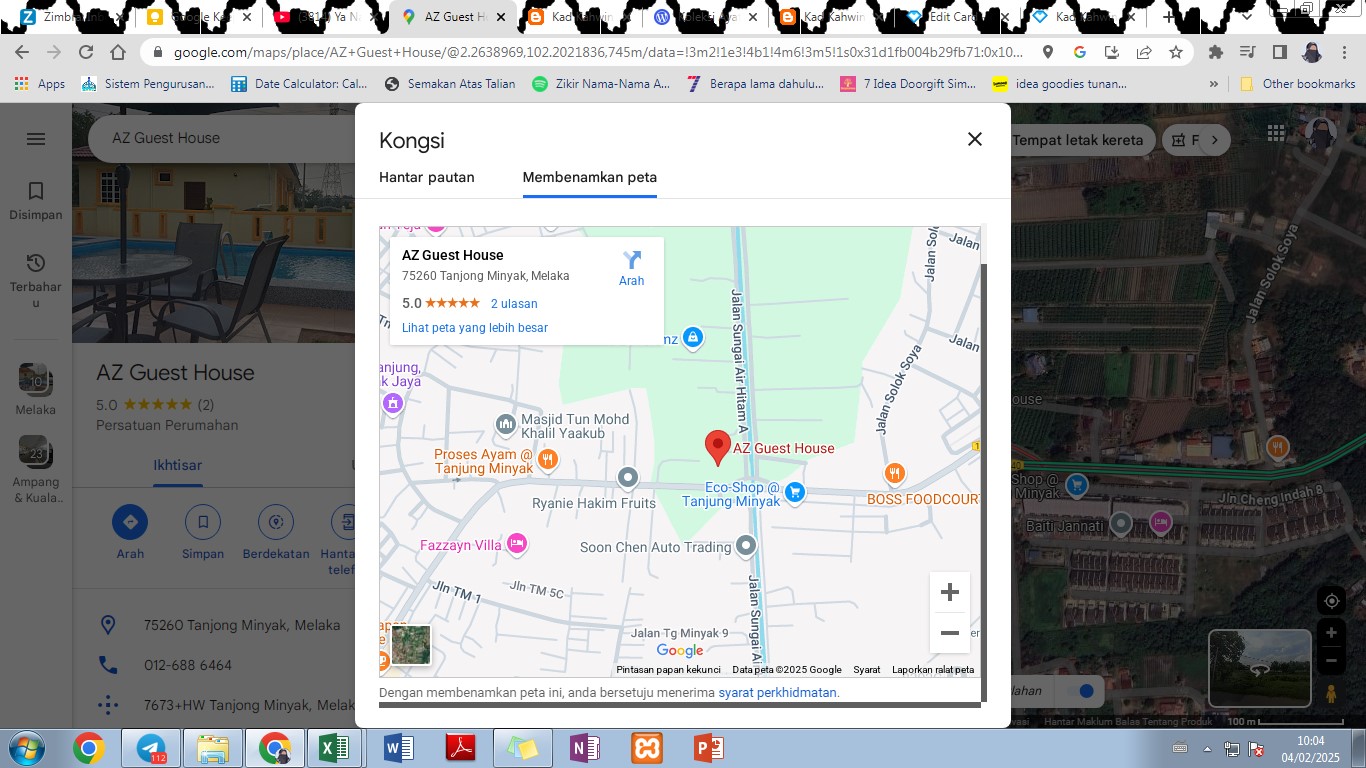Expand the filter chips right chevron

coord(1215,140)
